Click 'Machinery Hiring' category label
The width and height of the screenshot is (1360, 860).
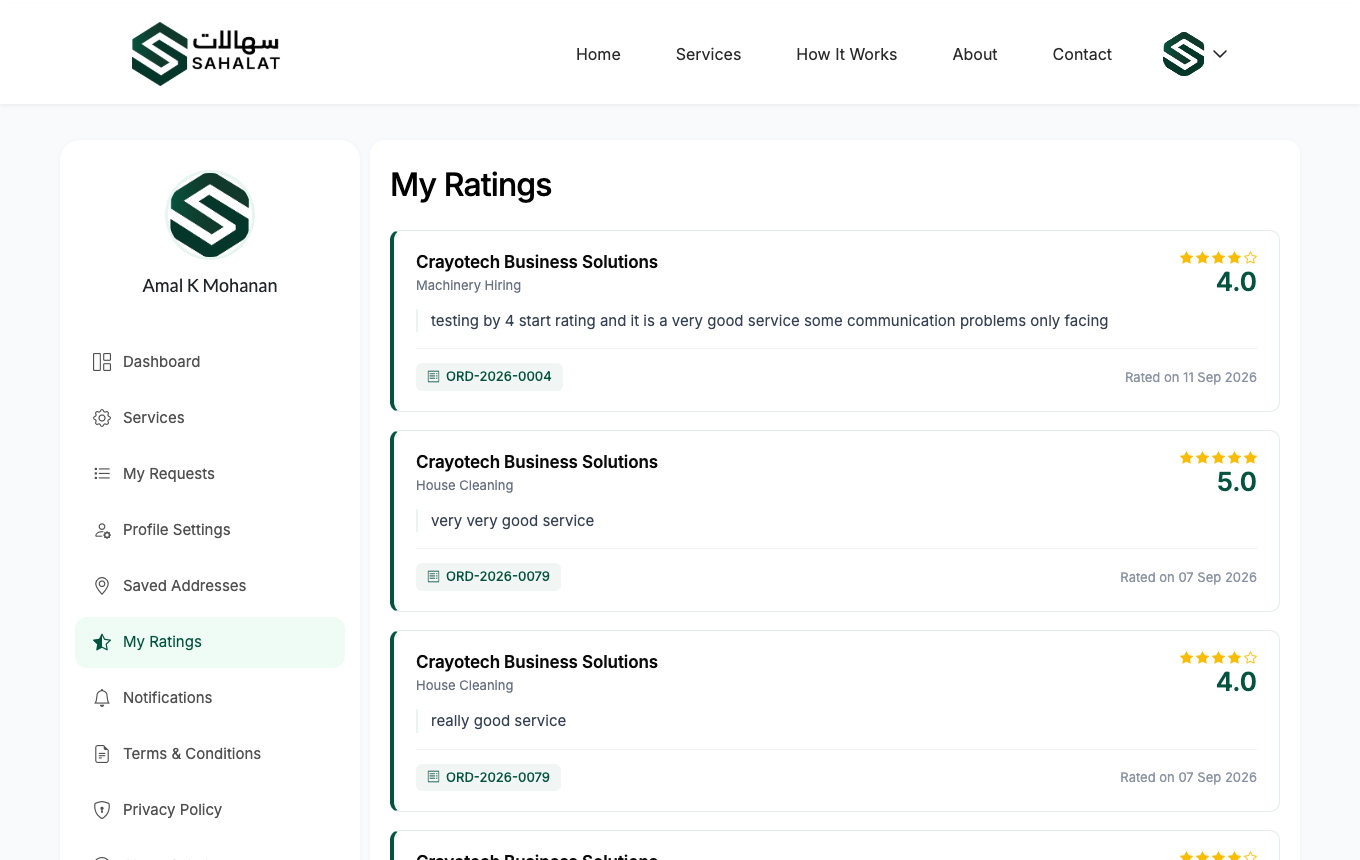tap(468, 286)
